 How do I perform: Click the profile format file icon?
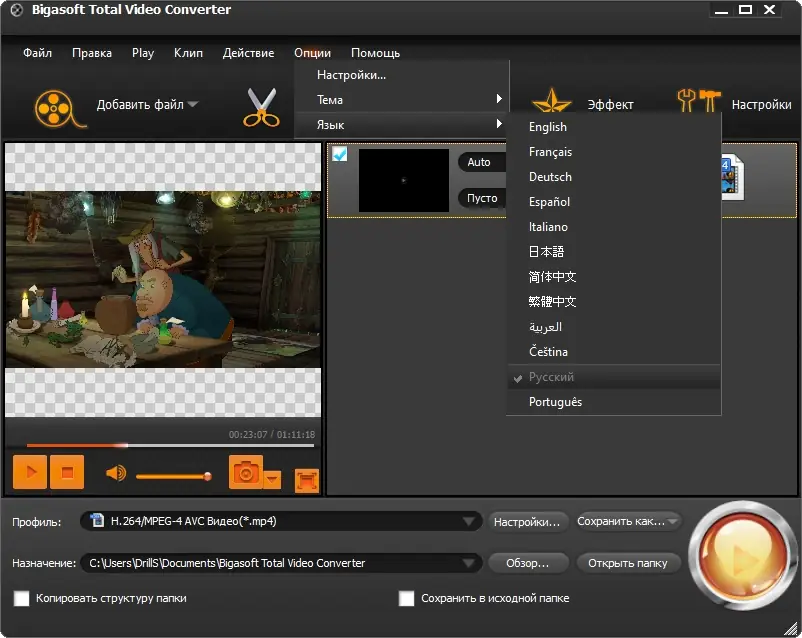pos(97,520)
